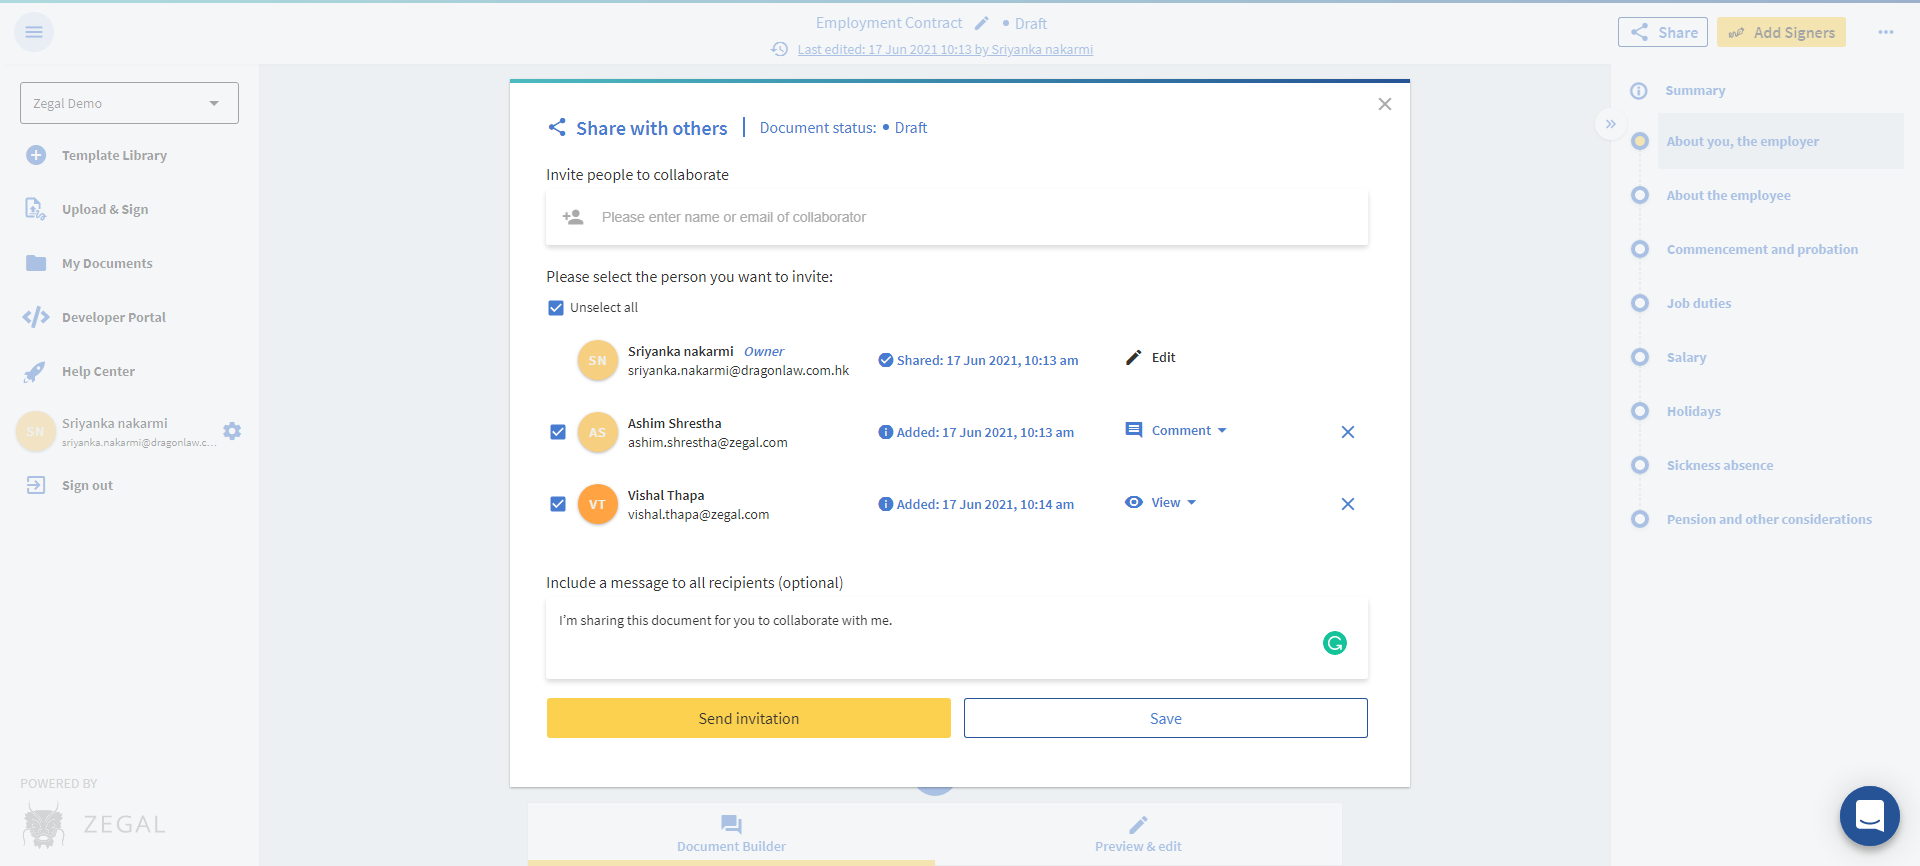Open the Last edited history link
The image size is (1920, 866).
(x=945, y=49)
